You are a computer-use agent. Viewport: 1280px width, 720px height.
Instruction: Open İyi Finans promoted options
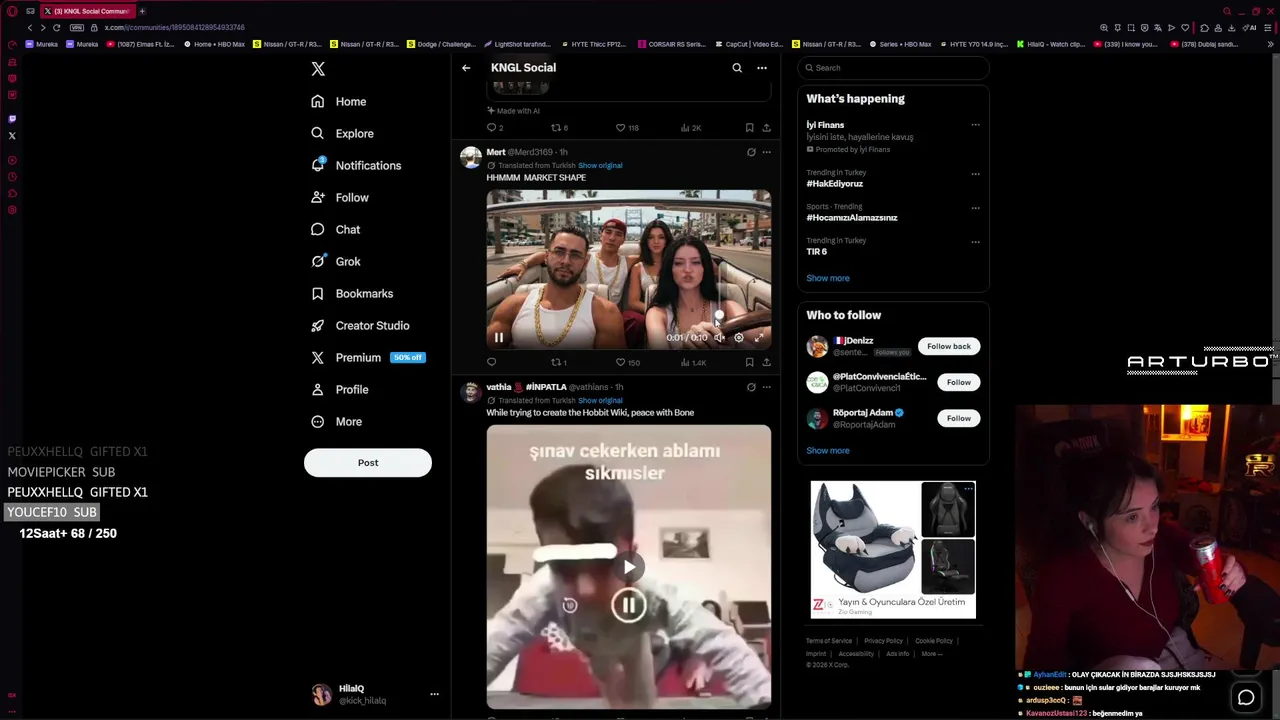[x=975, y=125]
